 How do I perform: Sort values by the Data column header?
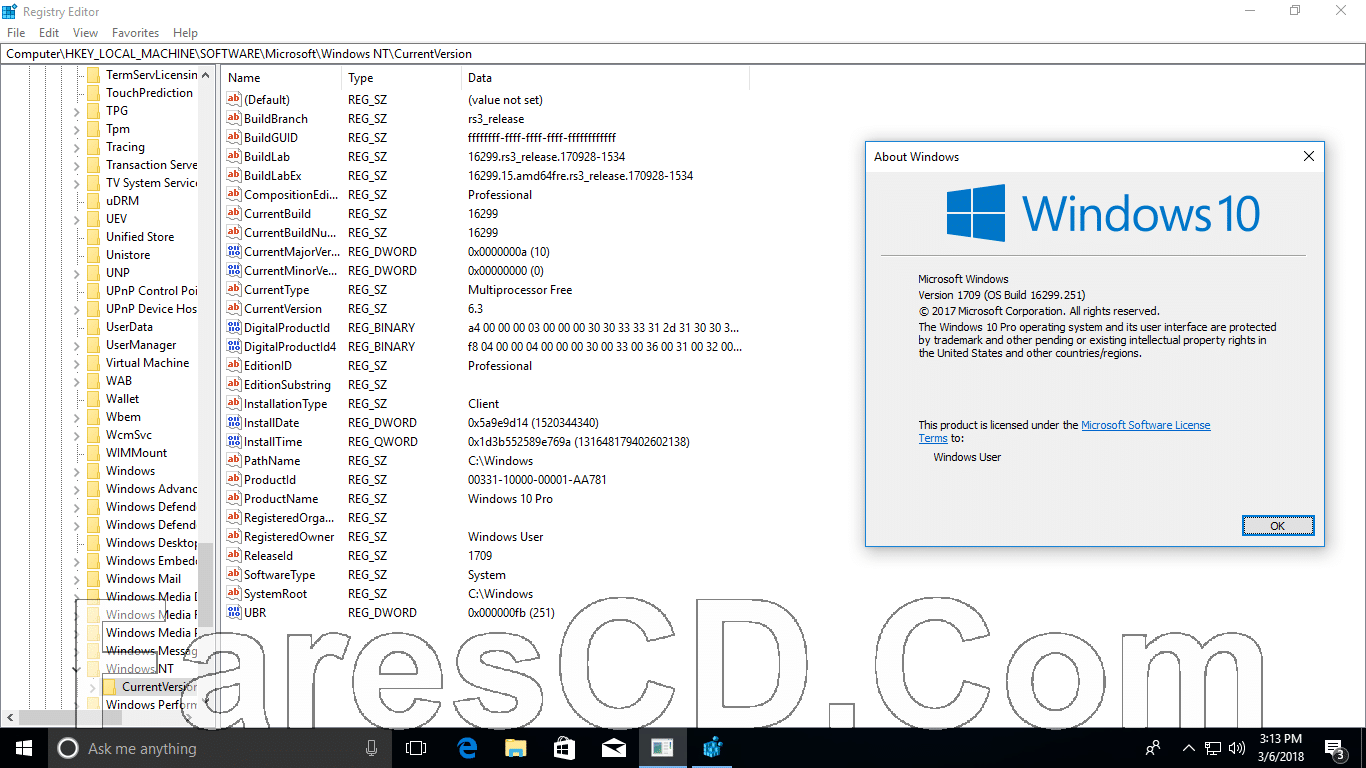[605, 78]
